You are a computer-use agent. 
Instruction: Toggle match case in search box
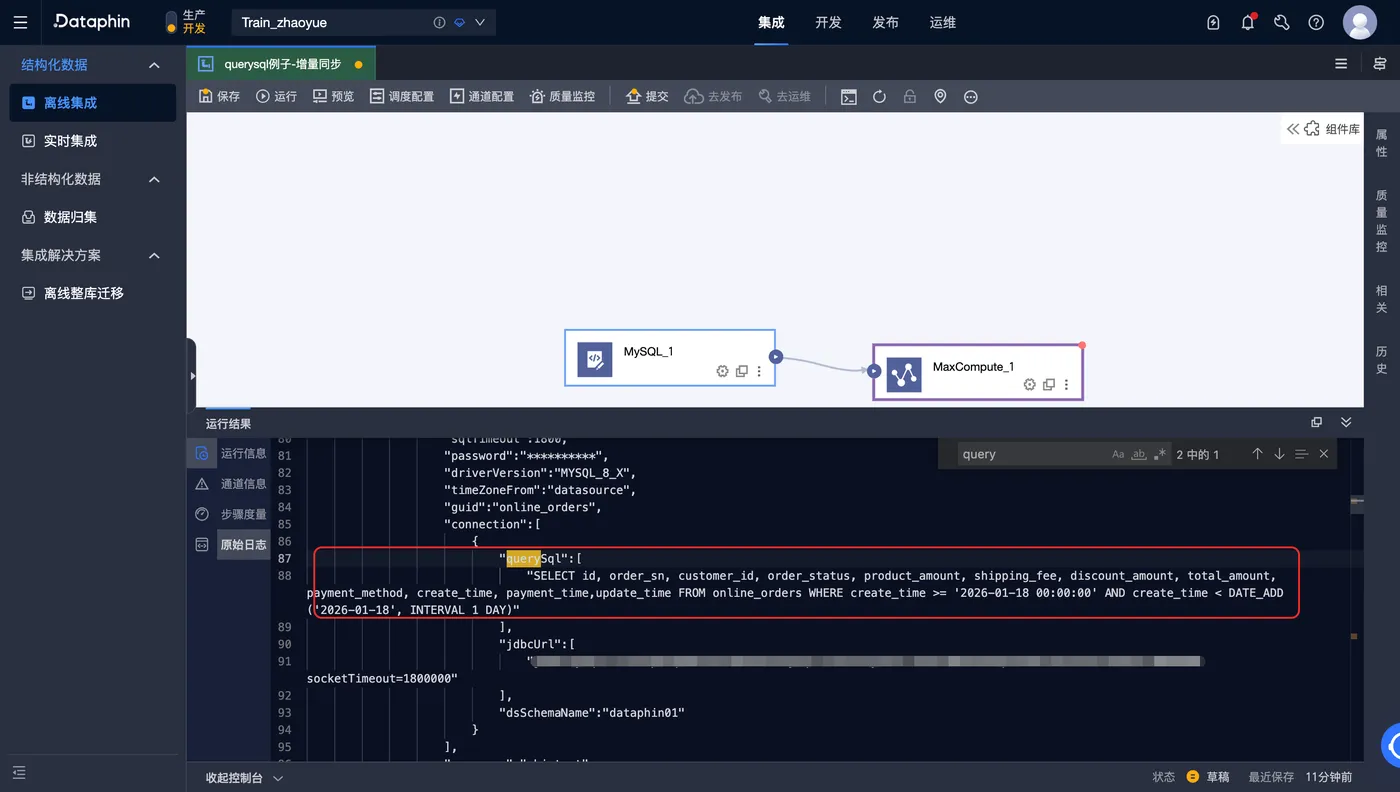(x=1118, y=454)
